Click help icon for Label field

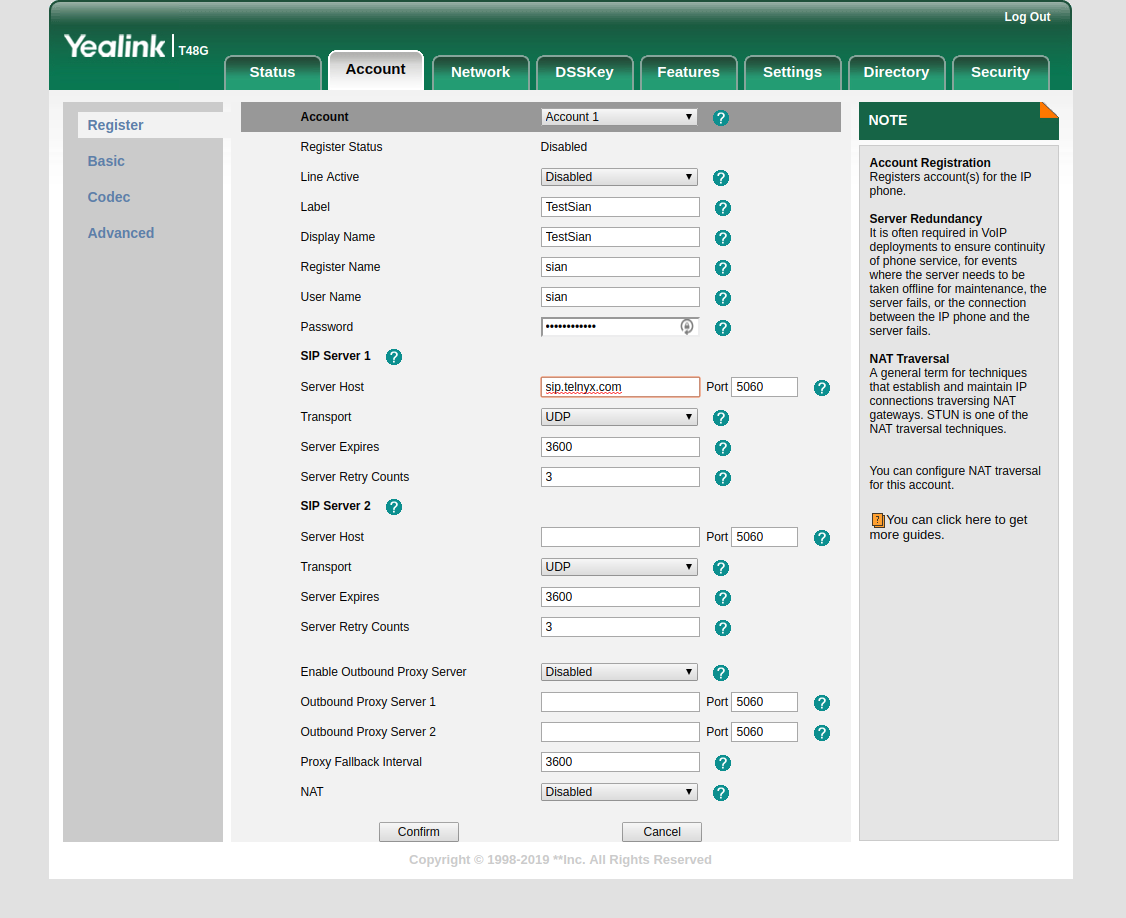[723, 208]
